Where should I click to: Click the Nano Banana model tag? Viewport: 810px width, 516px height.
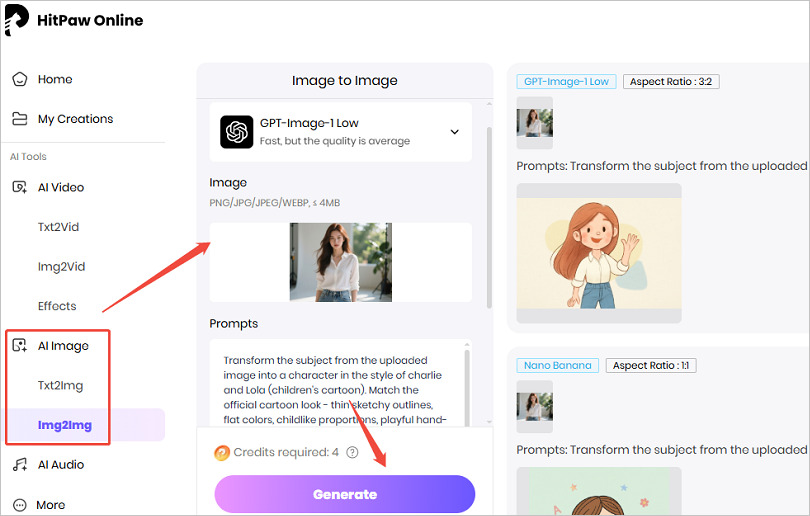(x=557, y=365)
